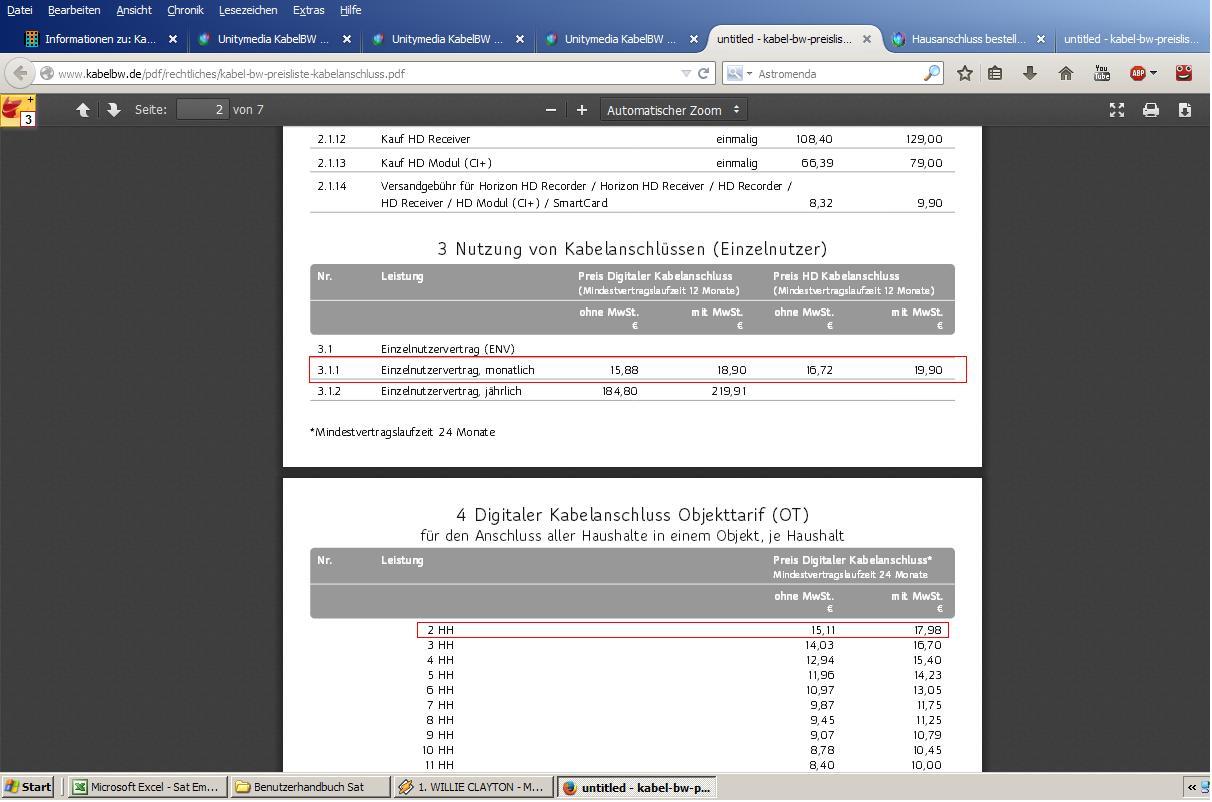The image size is (1212, 802).
Task: Print the PDF document
Action: [x=1151, y=110]
